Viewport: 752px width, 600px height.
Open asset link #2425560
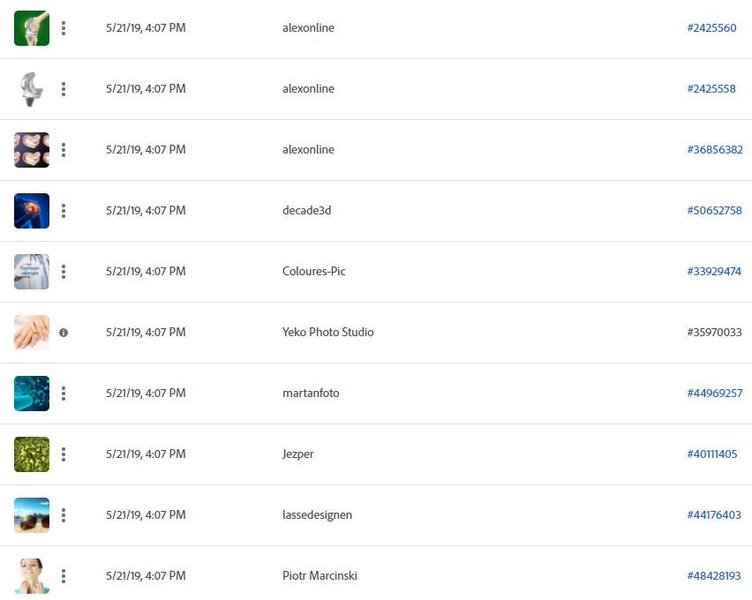click(712, 28)
